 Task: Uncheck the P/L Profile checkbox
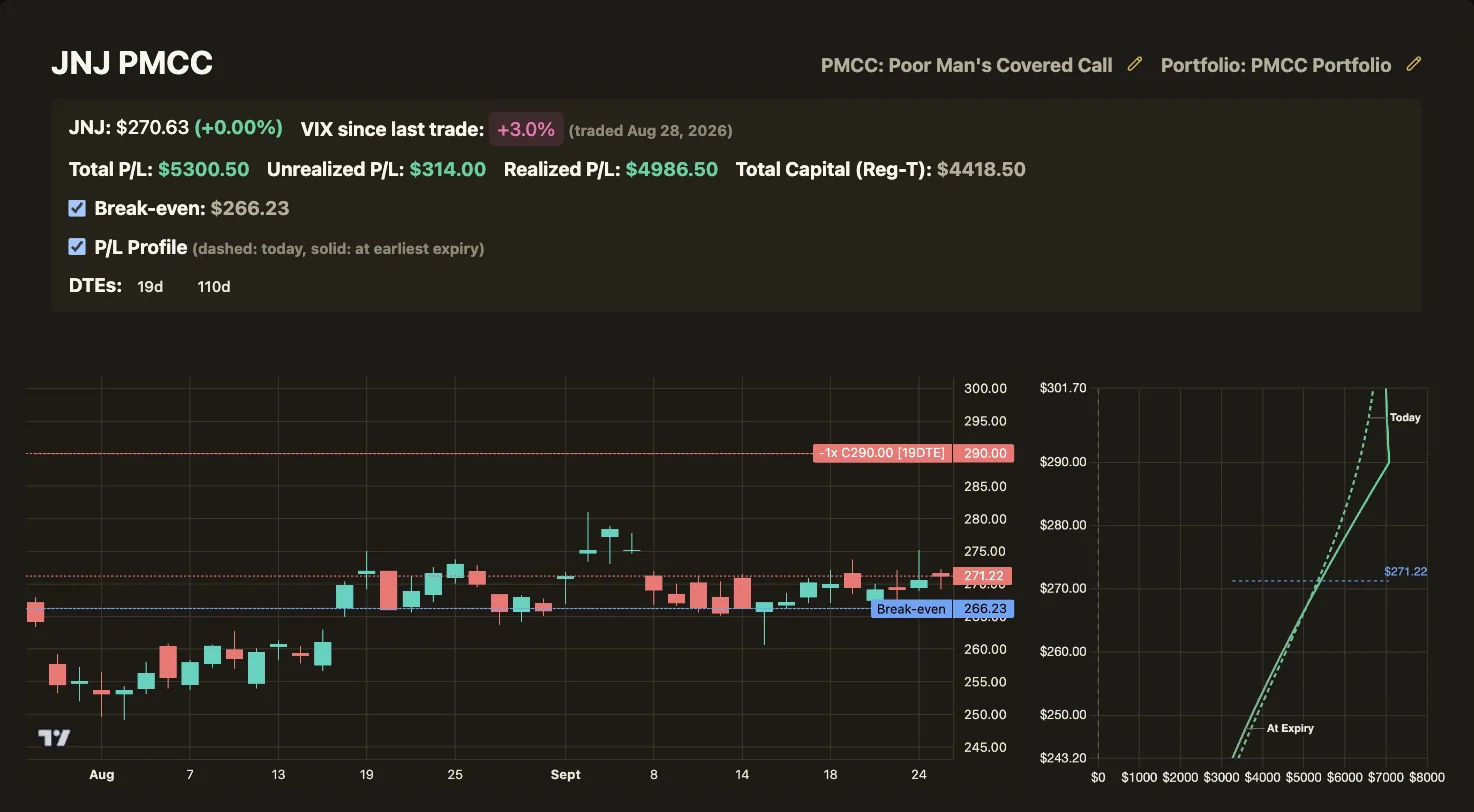tap(77, 246)
